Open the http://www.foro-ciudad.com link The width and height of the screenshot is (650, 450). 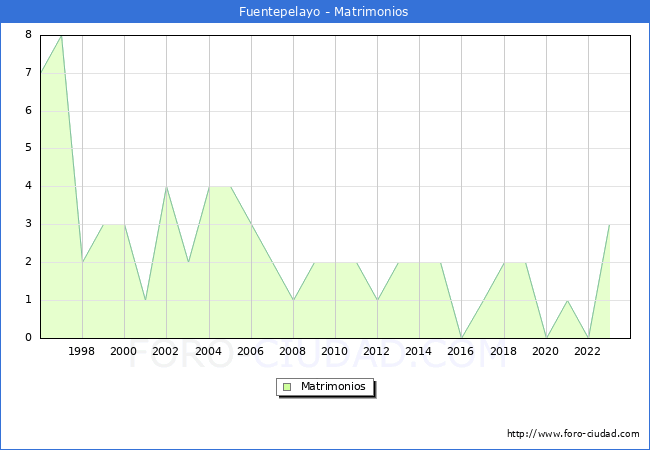573,434
